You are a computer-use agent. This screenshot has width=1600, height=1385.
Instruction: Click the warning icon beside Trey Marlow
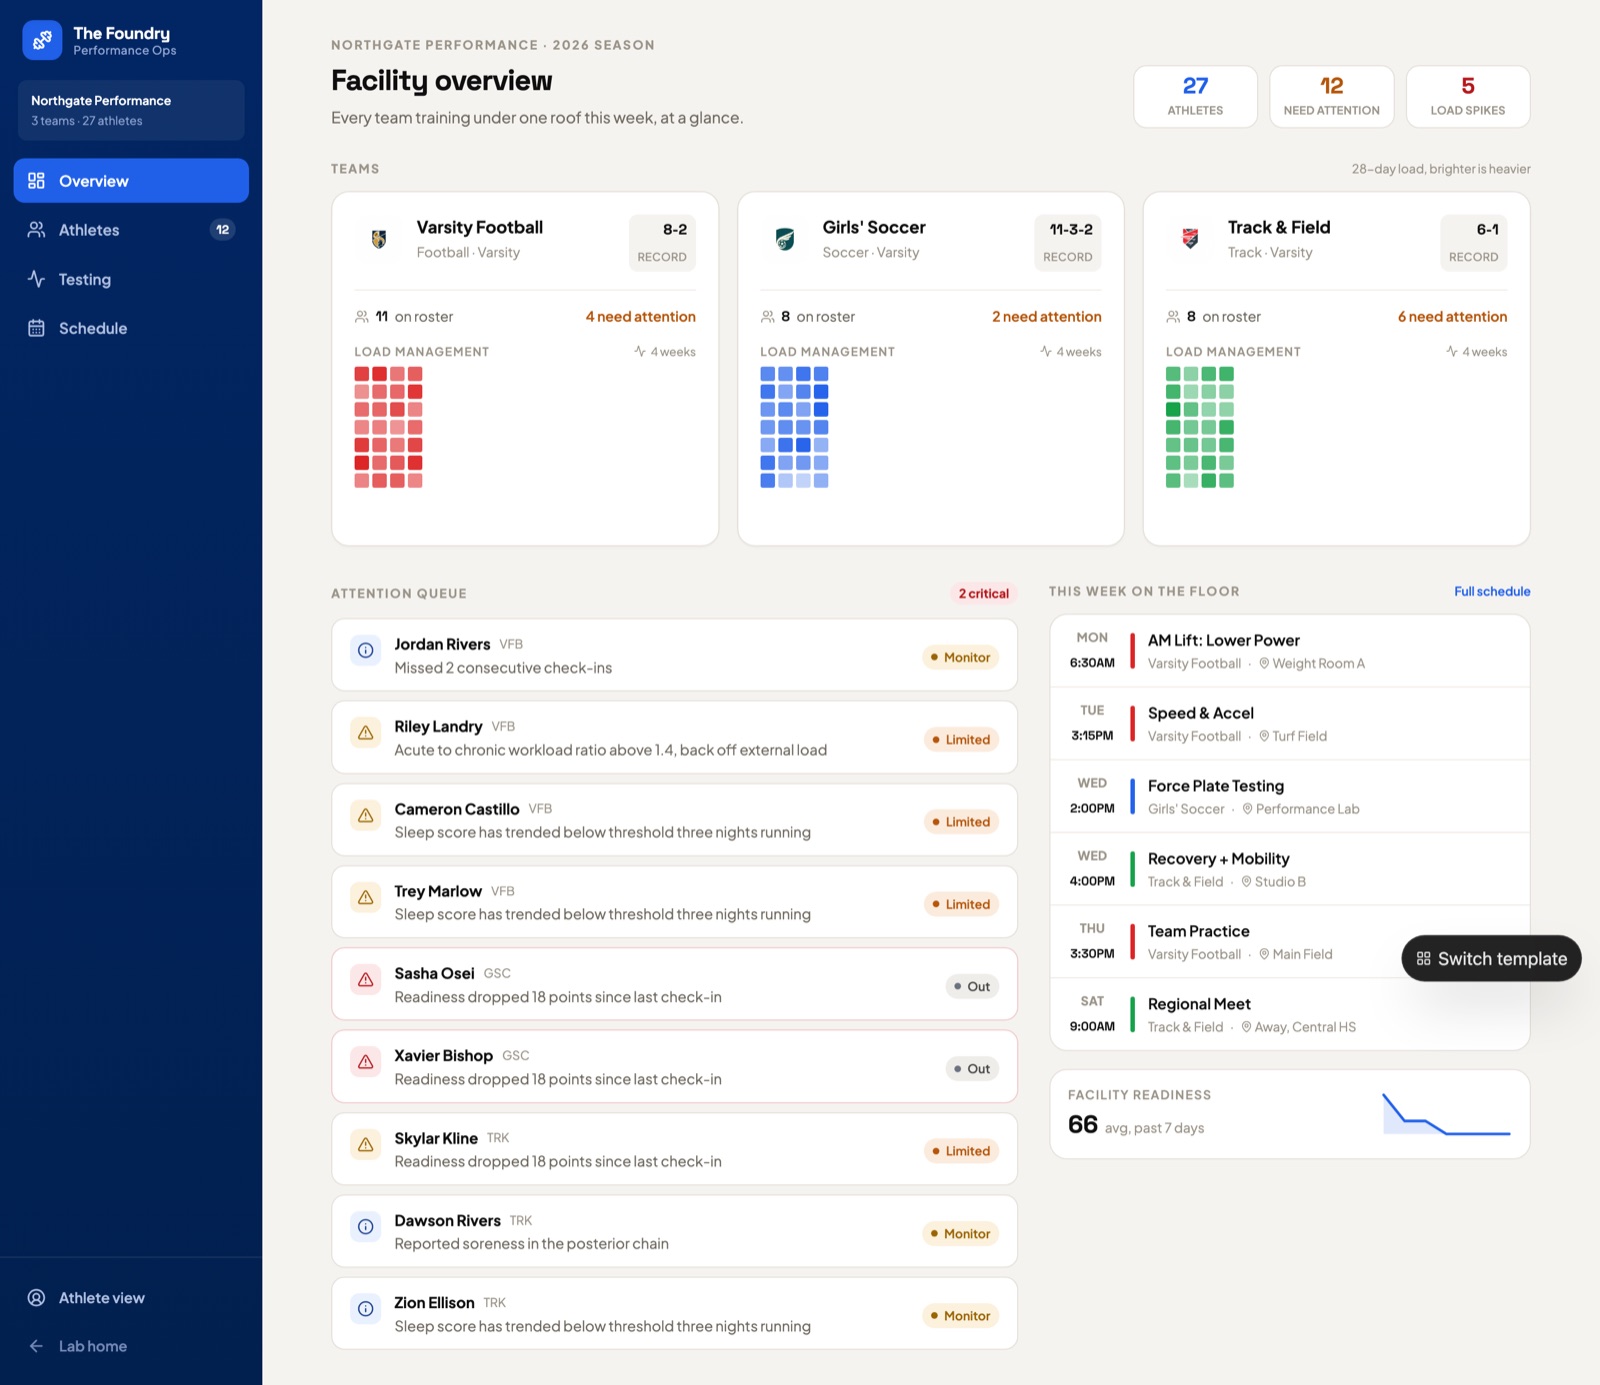pos(366,897)
